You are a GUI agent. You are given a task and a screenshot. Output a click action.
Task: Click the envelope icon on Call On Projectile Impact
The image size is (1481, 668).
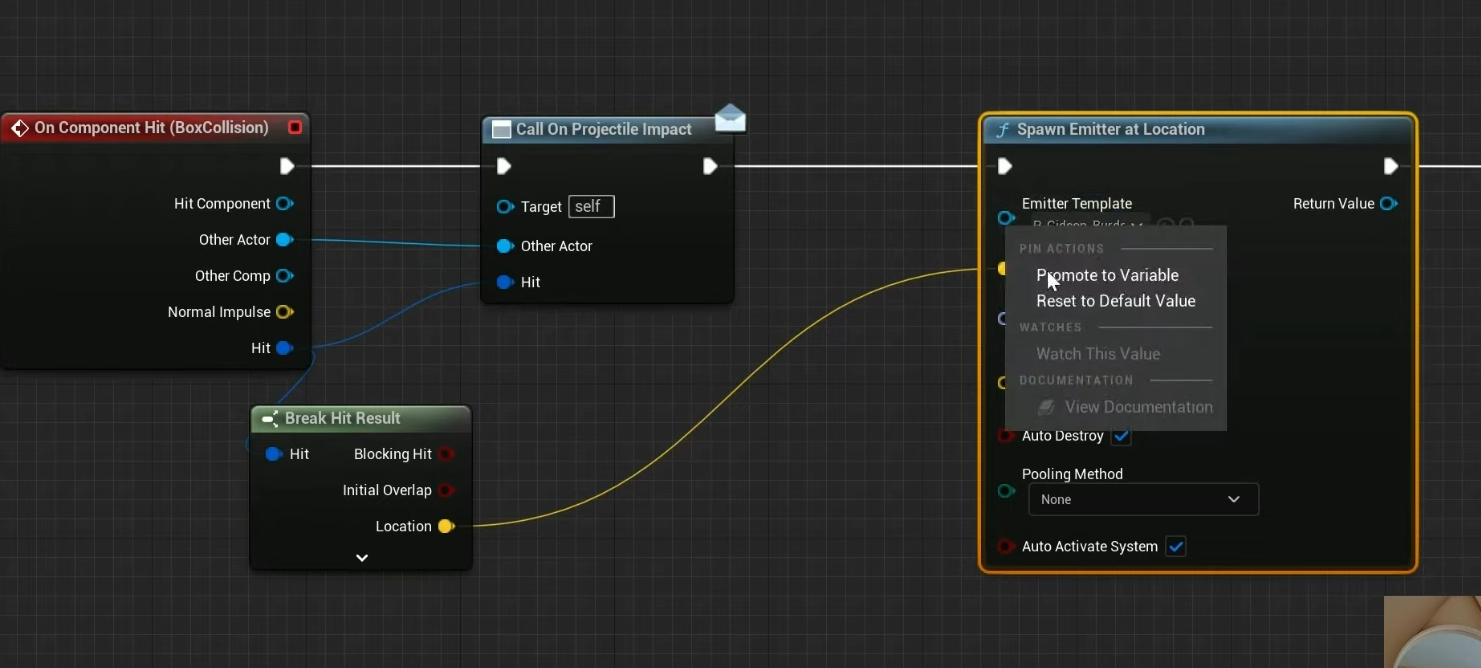730,119
